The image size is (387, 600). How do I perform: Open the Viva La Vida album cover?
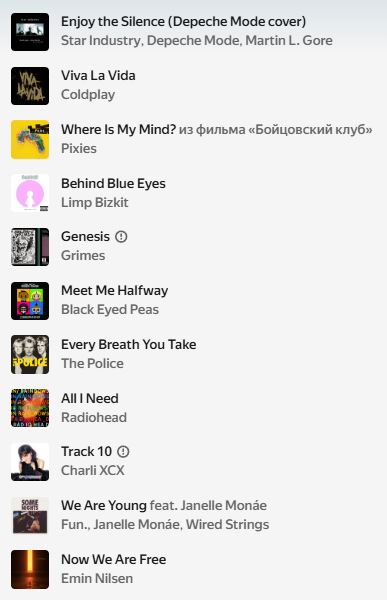(x=30, y=86)
